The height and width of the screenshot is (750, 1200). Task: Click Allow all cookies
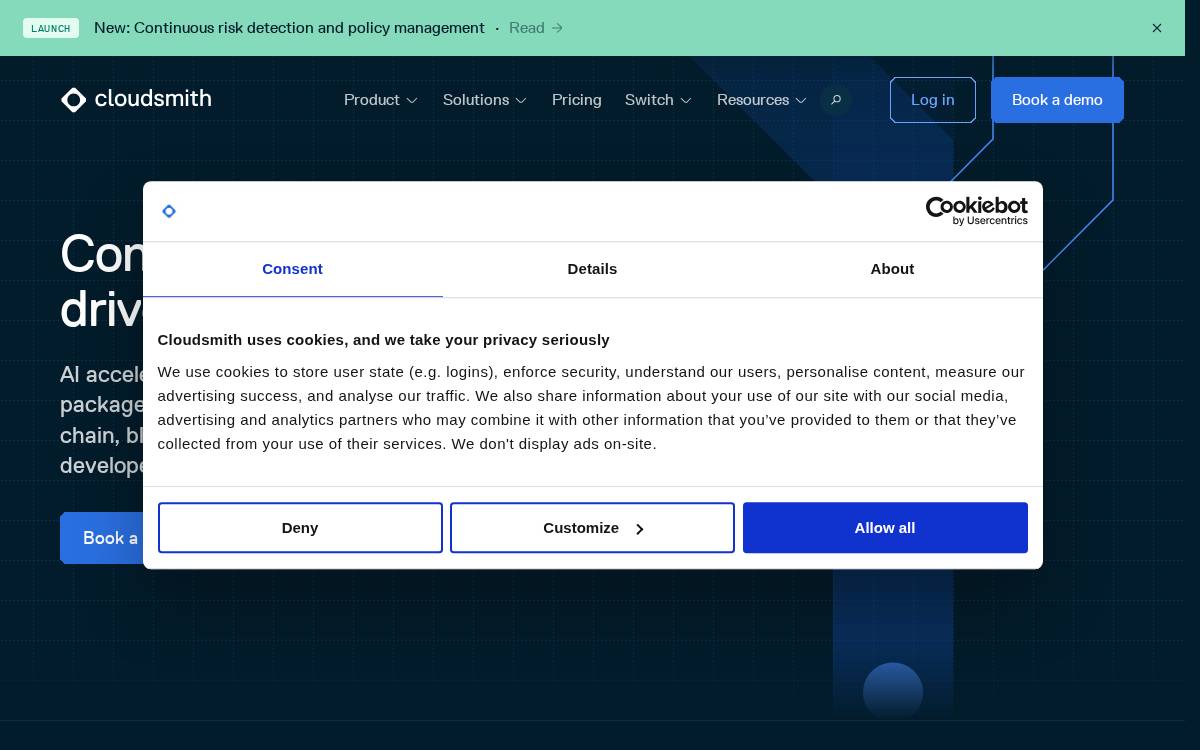[x=885, y=527]
